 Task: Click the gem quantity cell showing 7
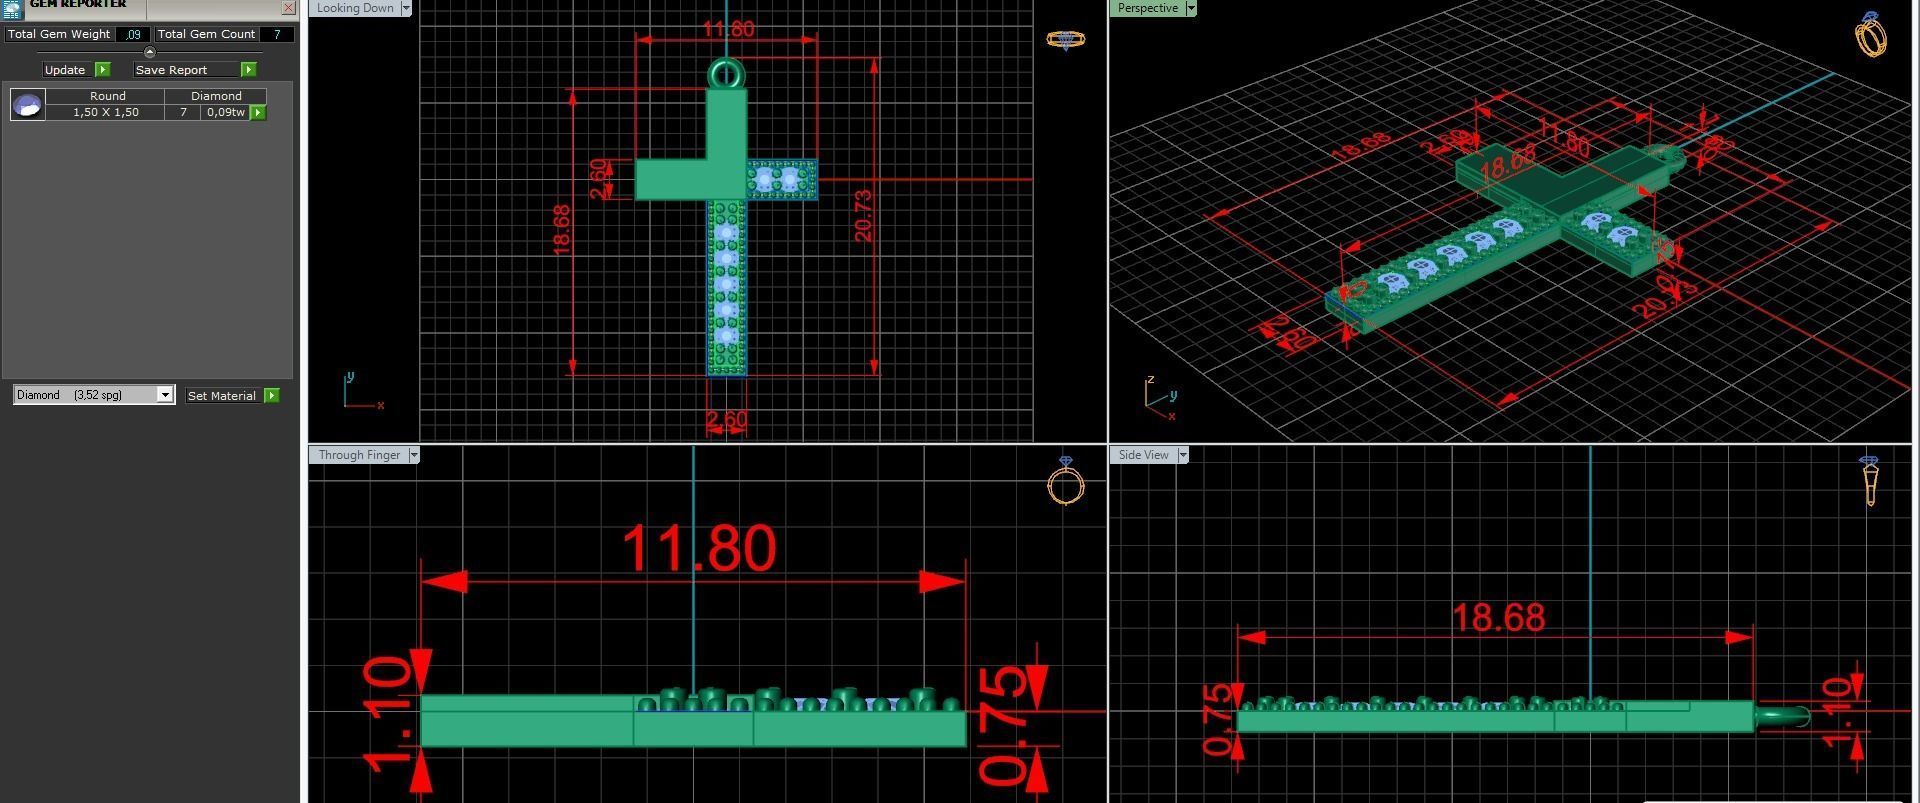pos(183,112)
